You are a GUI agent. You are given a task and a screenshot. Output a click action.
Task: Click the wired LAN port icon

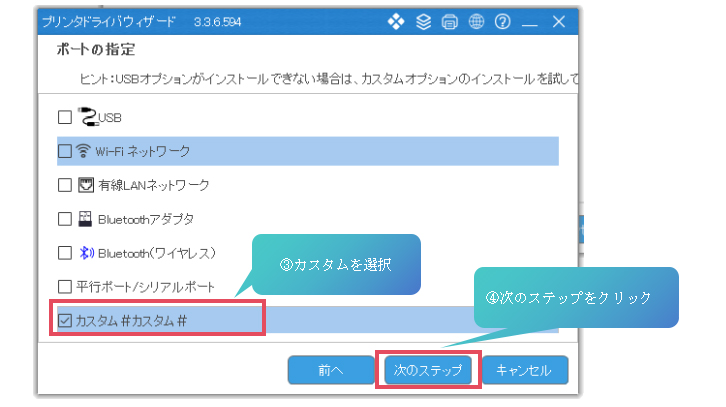tap(86, 185)
